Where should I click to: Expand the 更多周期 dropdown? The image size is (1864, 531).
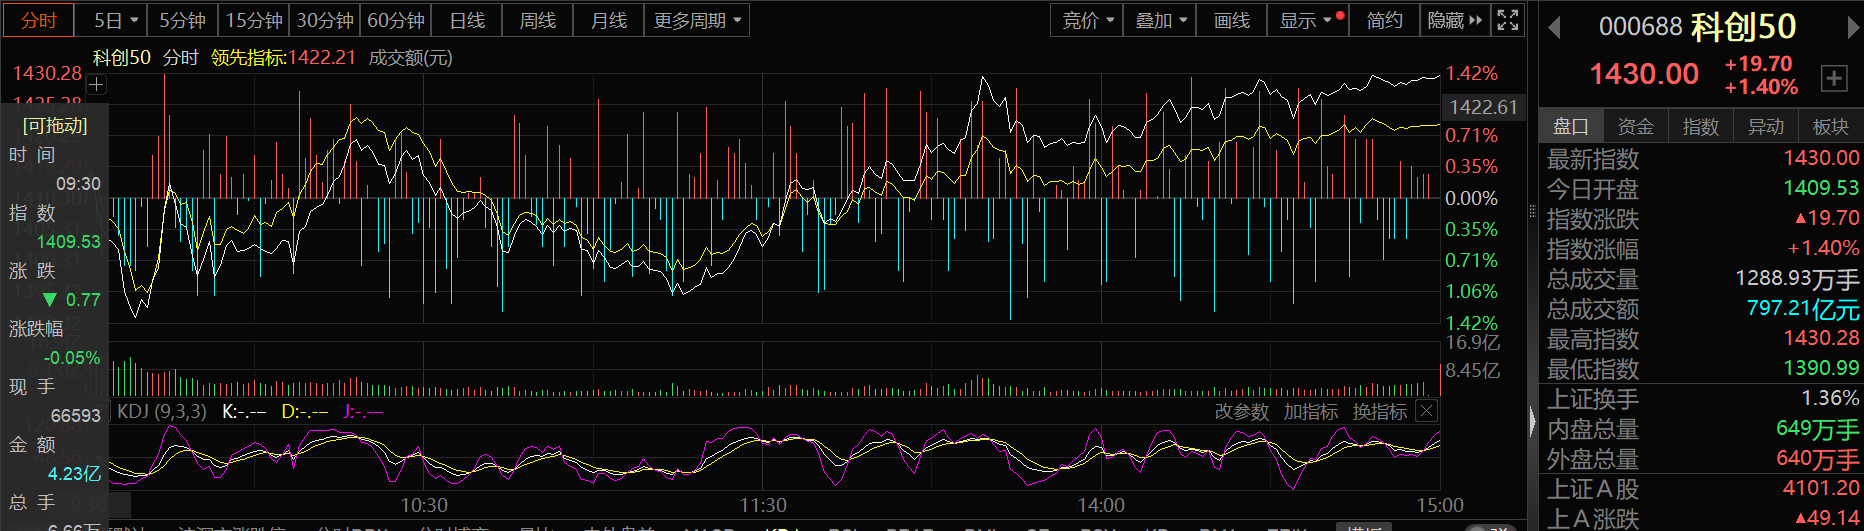697,20
